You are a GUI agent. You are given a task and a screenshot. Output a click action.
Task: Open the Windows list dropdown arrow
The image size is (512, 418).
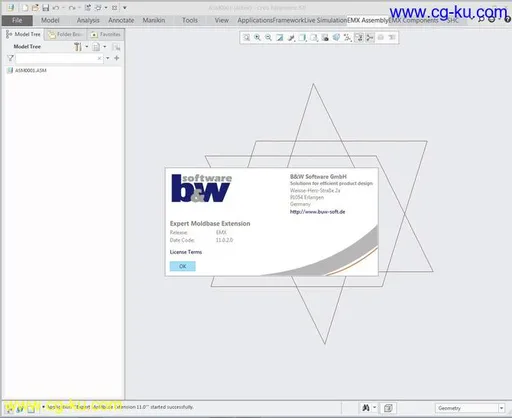point(106,8)
